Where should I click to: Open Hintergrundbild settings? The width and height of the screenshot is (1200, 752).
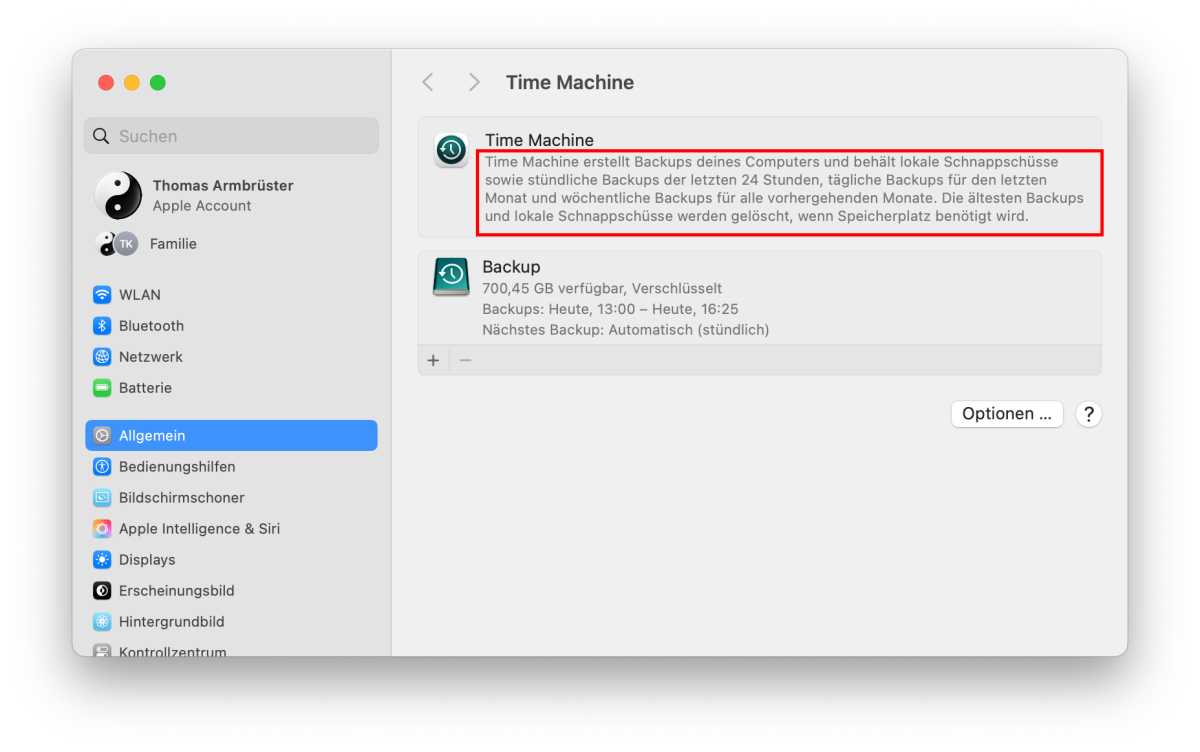(231, 622)
